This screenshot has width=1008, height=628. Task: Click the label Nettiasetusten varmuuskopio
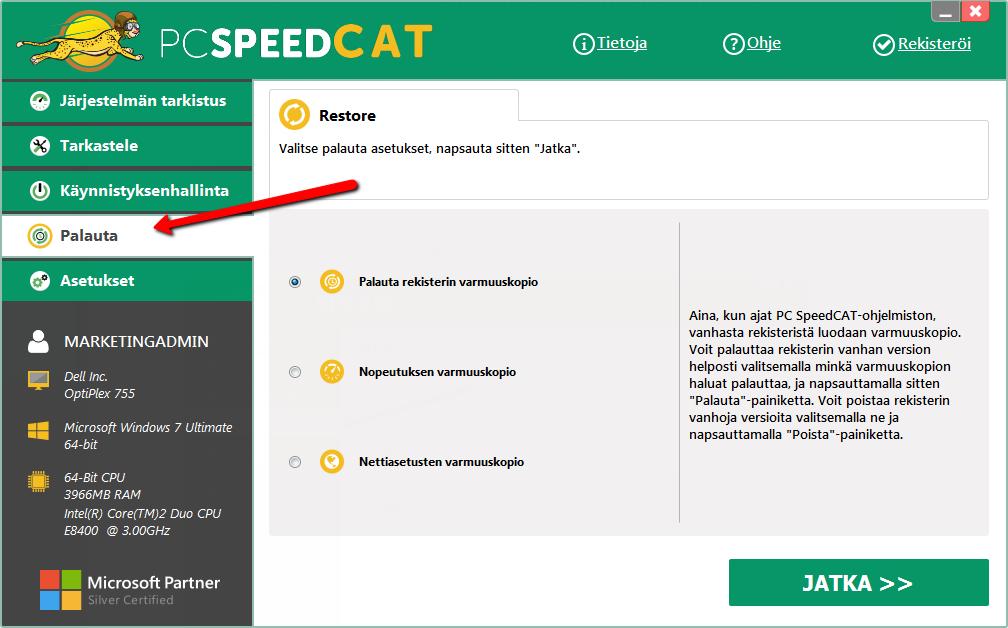coord(441,462)
